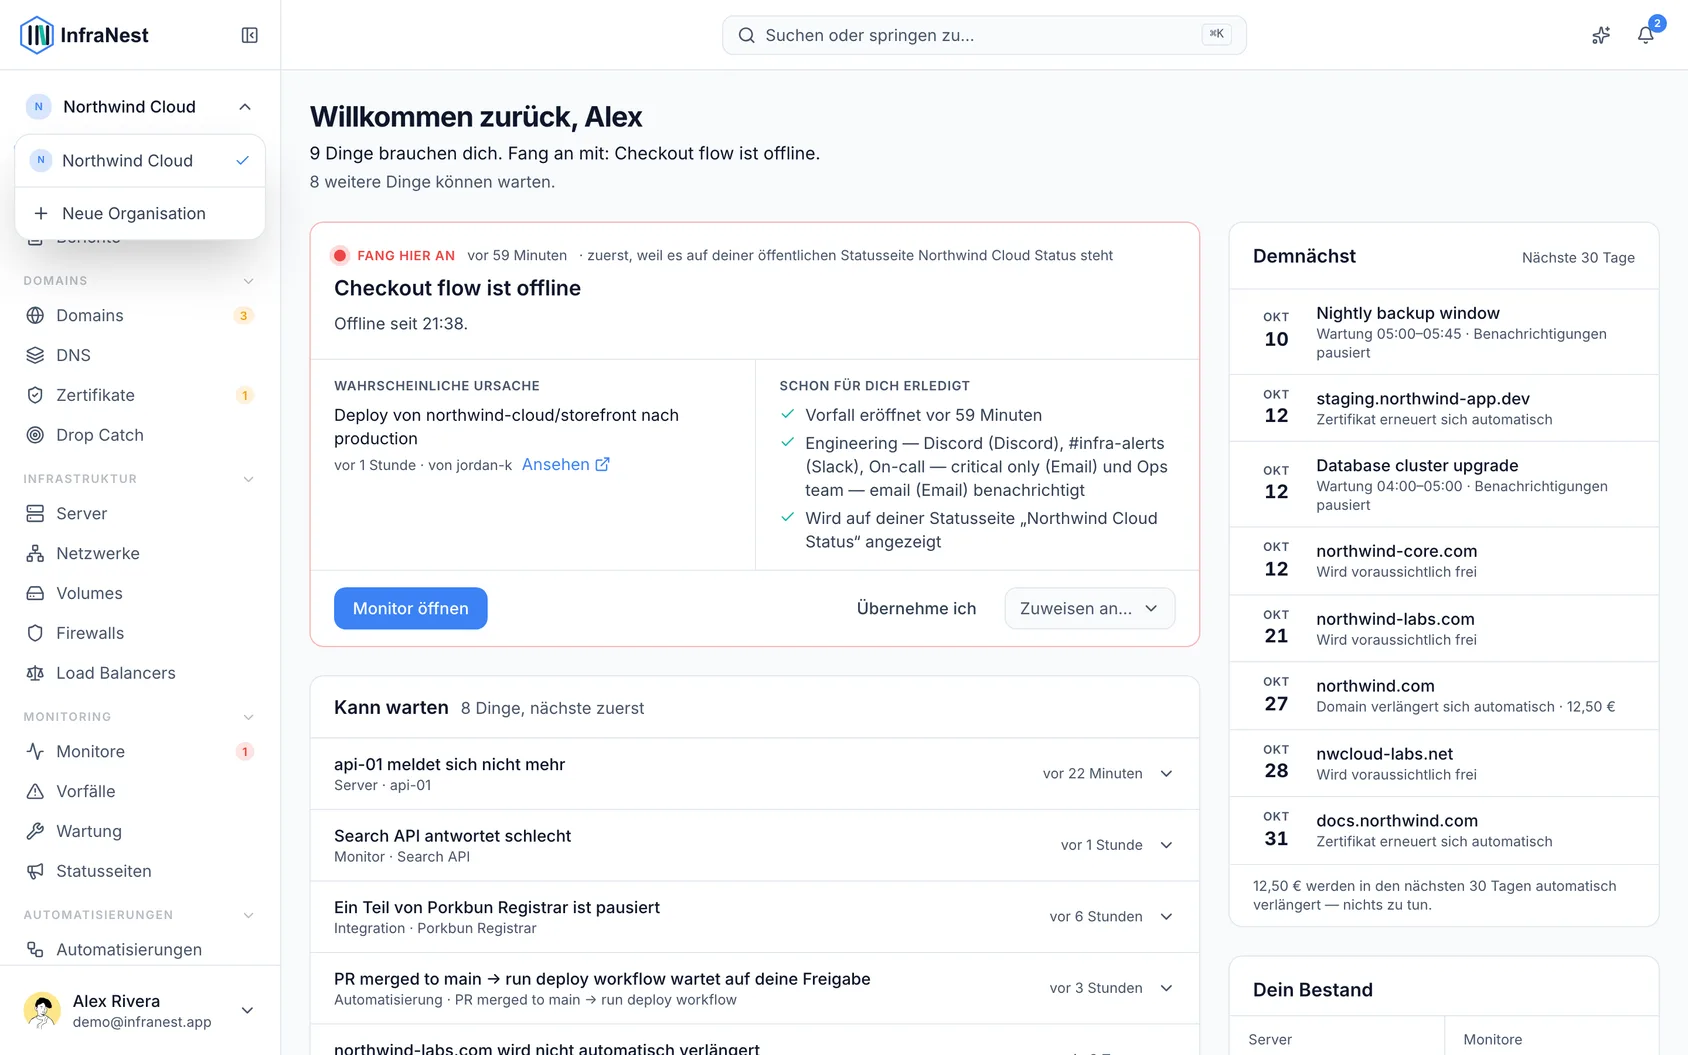Click Alex Rivera avatar picture
The height and width of the screenshot is (1055, 1688).
click(42, 1010)
